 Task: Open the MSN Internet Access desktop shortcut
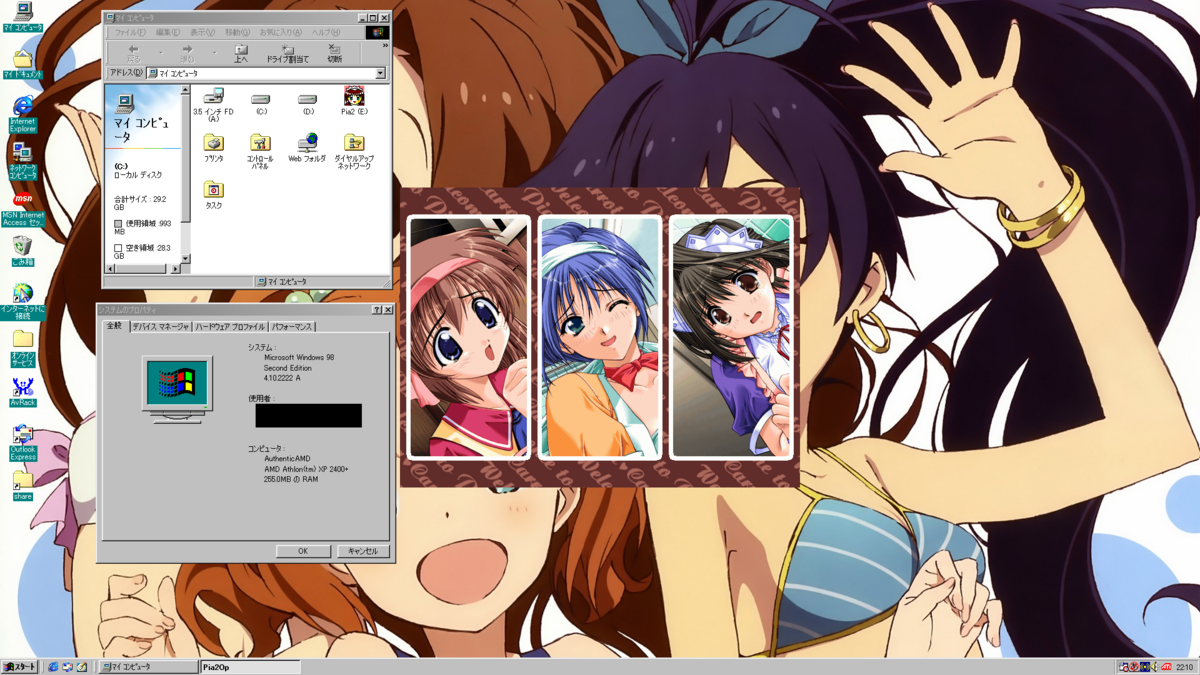[x=22, y=208]
